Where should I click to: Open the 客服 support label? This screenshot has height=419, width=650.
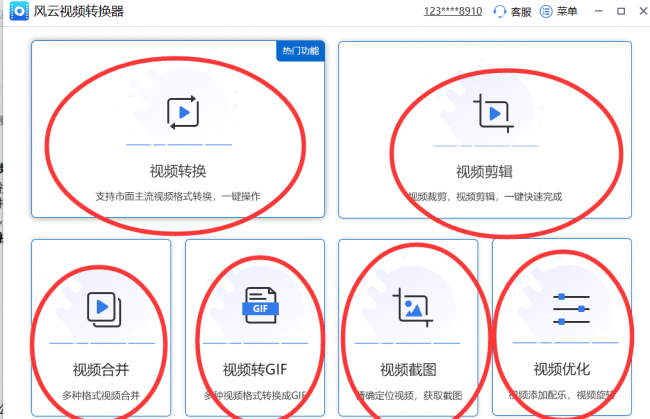521,12
